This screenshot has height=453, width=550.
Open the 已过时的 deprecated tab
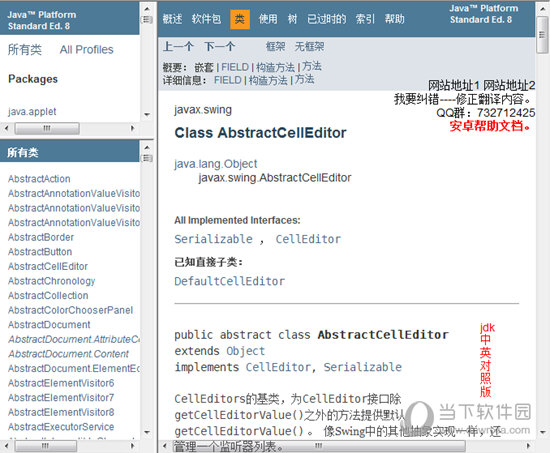[x=327, y=19]
